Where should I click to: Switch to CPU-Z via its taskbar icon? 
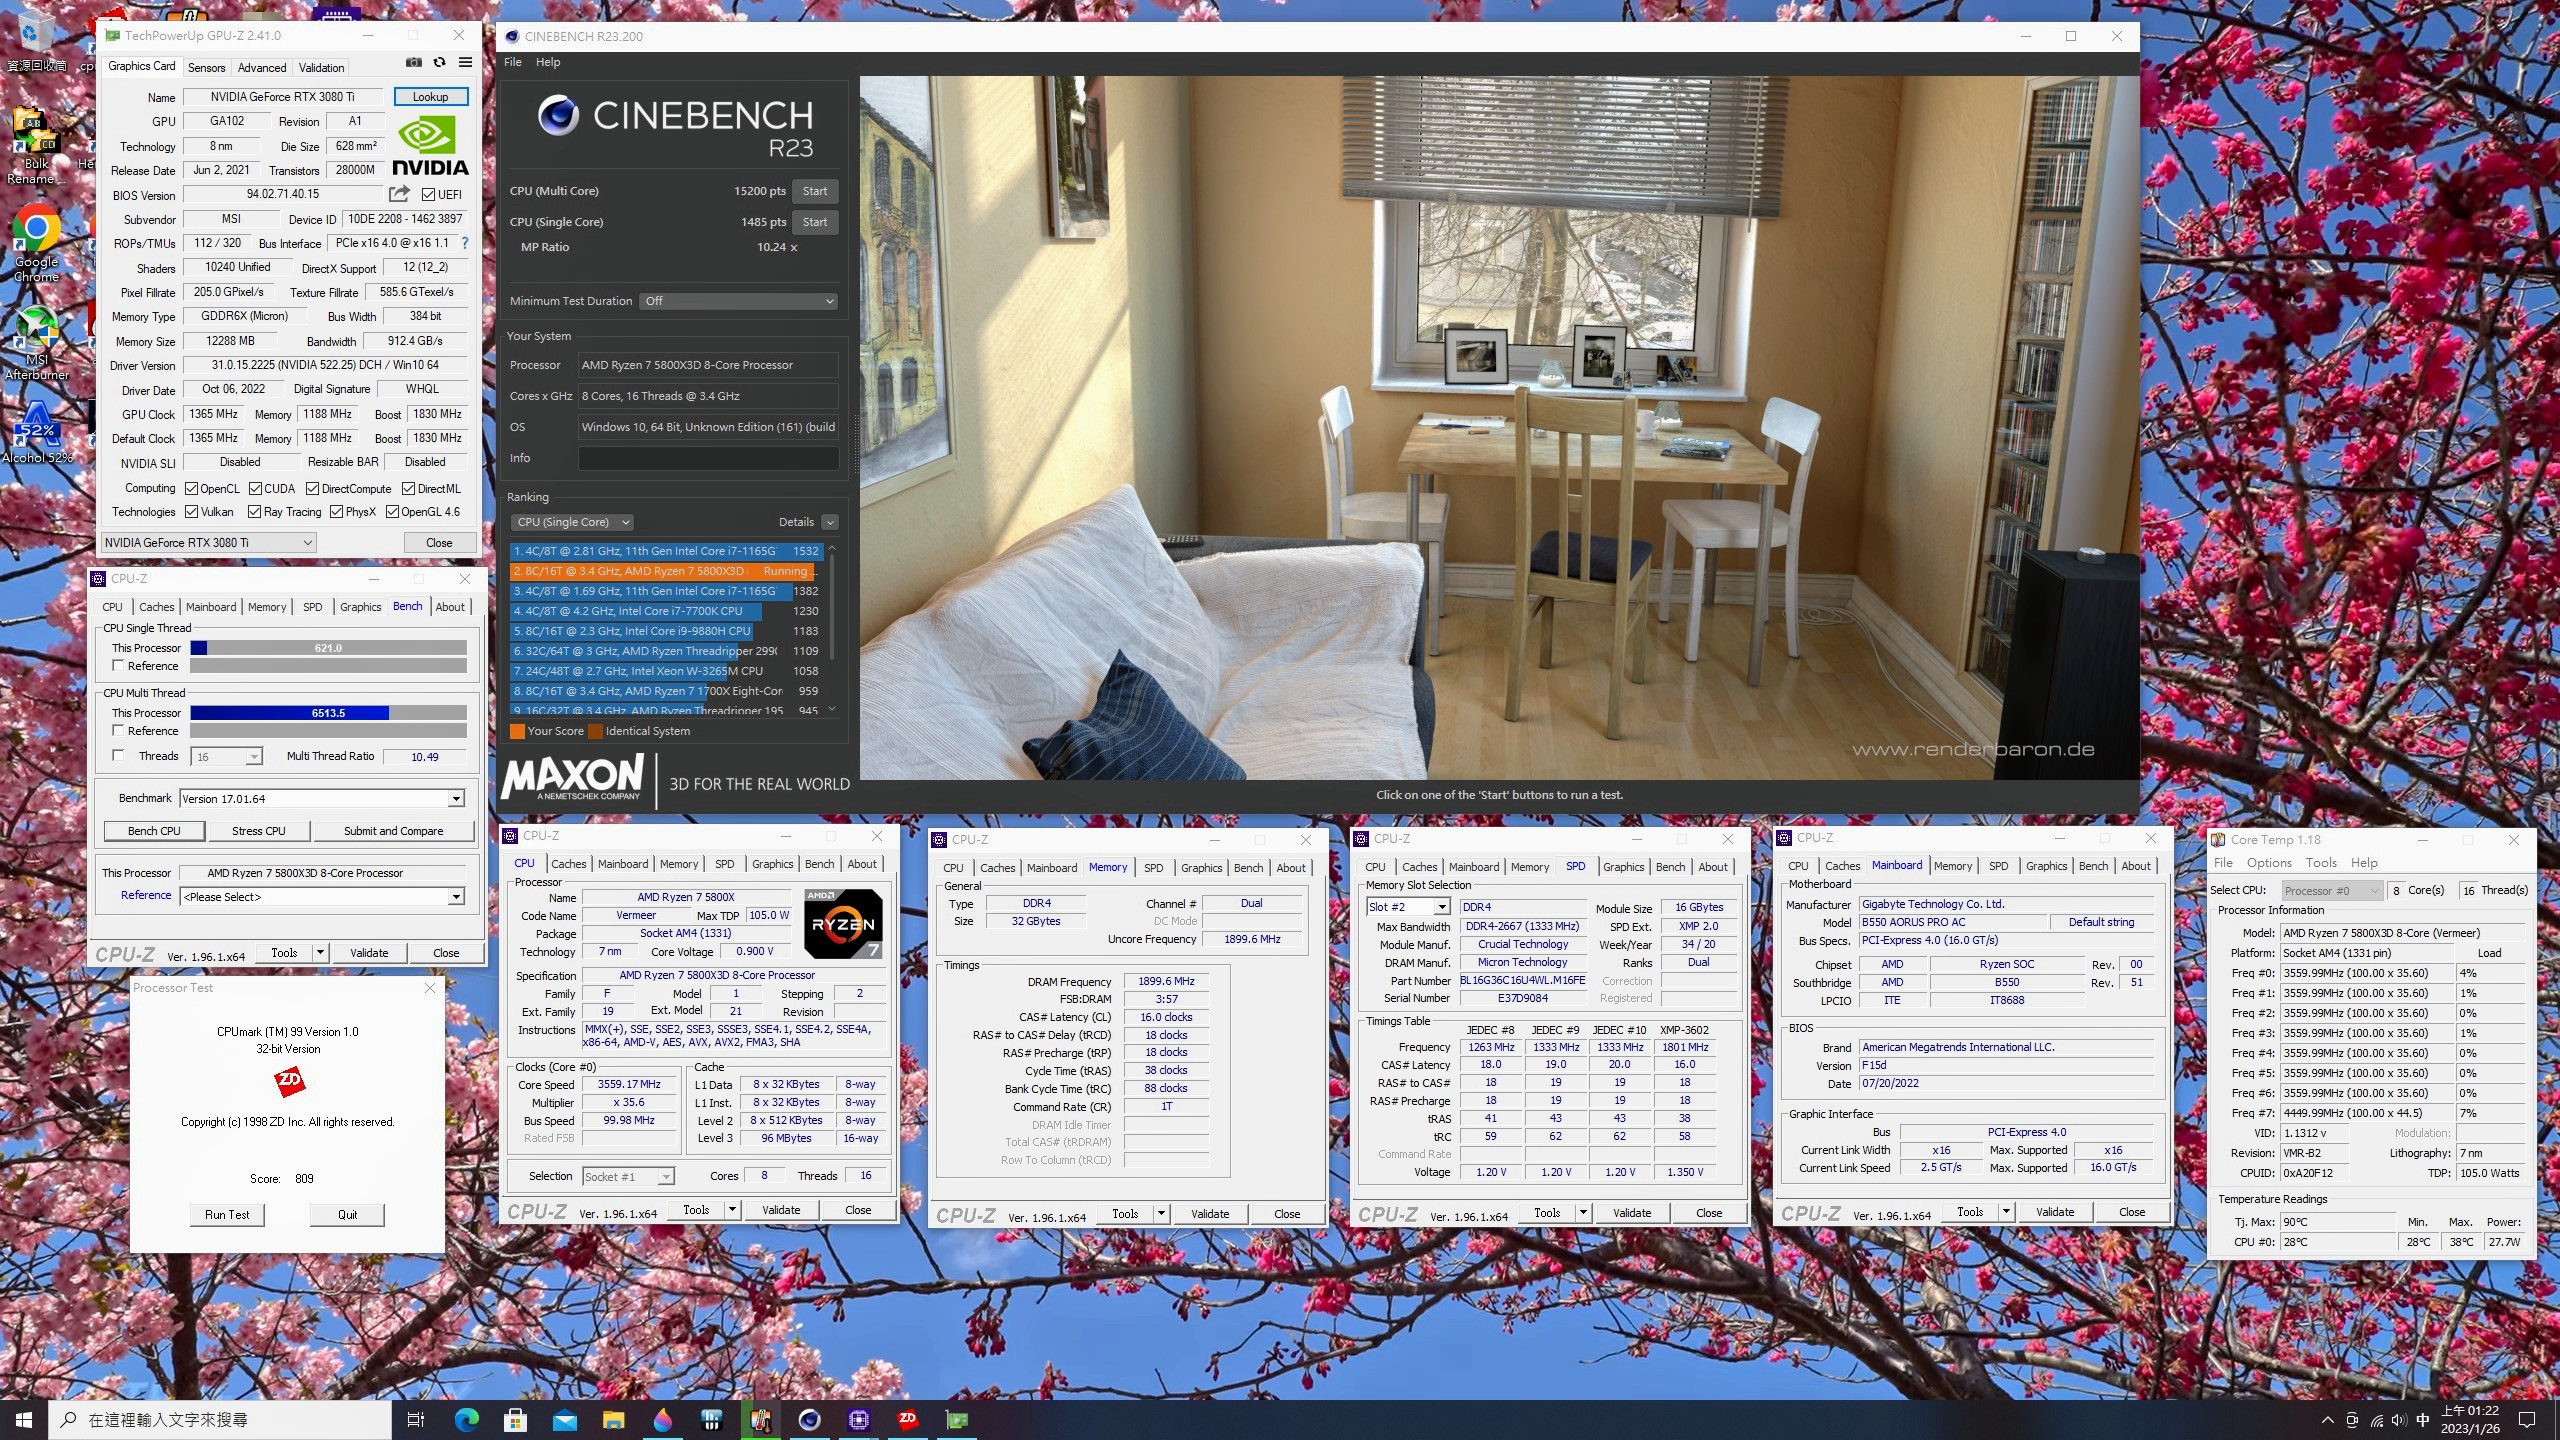click(x=859, y=1419)
